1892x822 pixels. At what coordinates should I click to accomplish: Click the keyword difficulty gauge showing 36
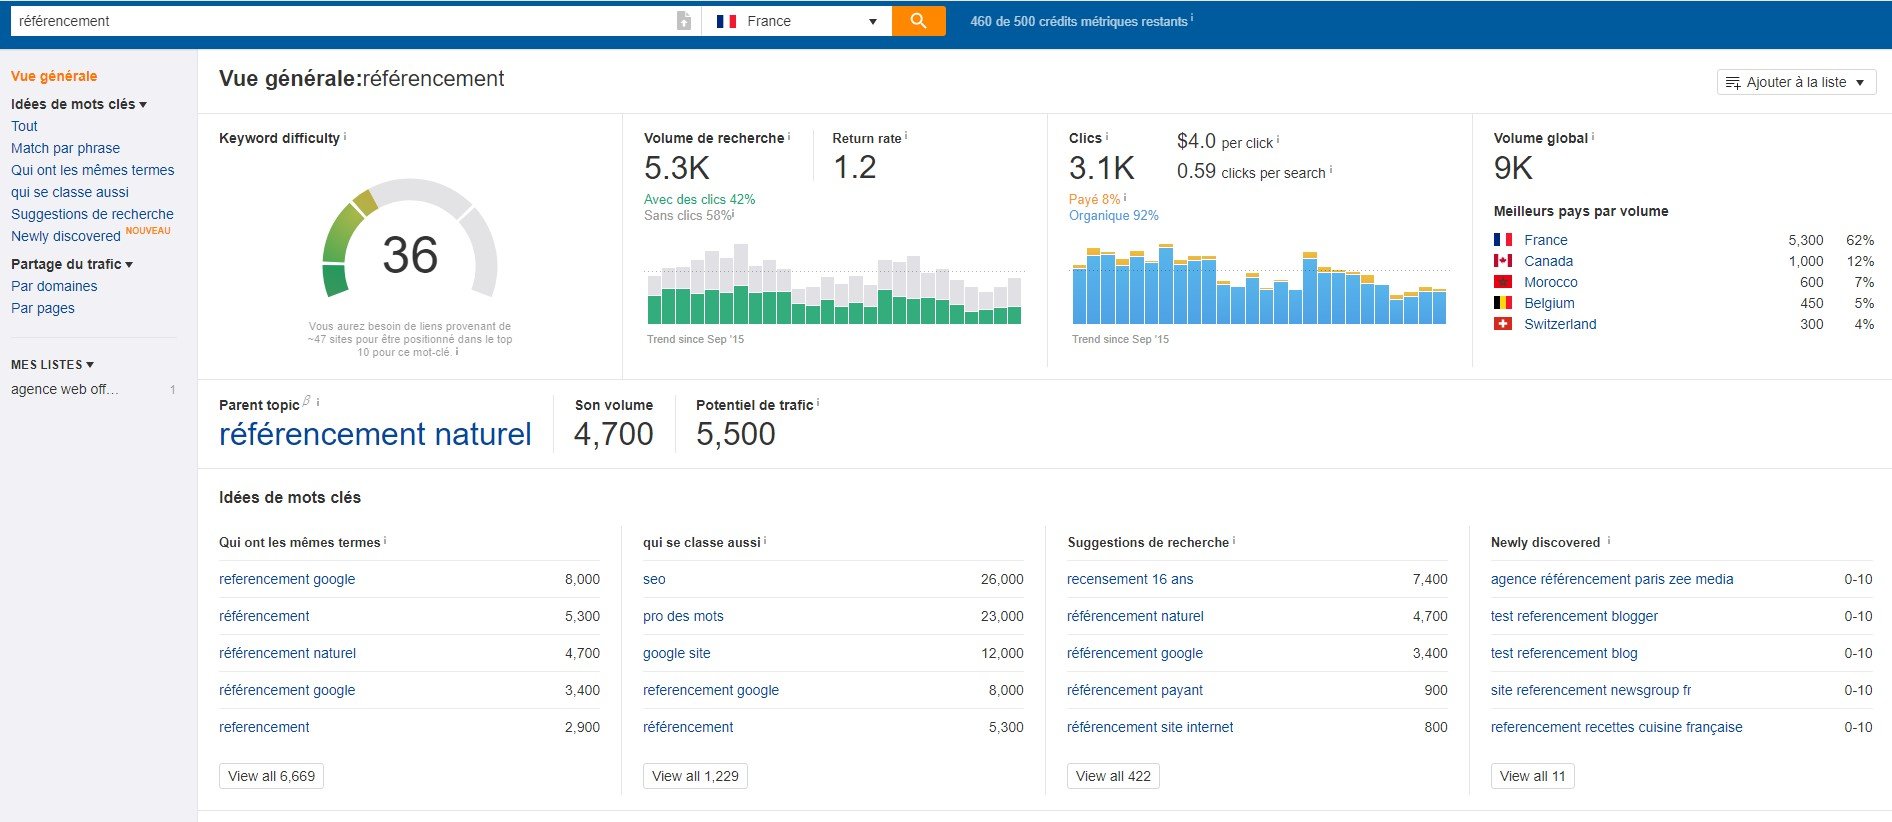coord(410,240)
